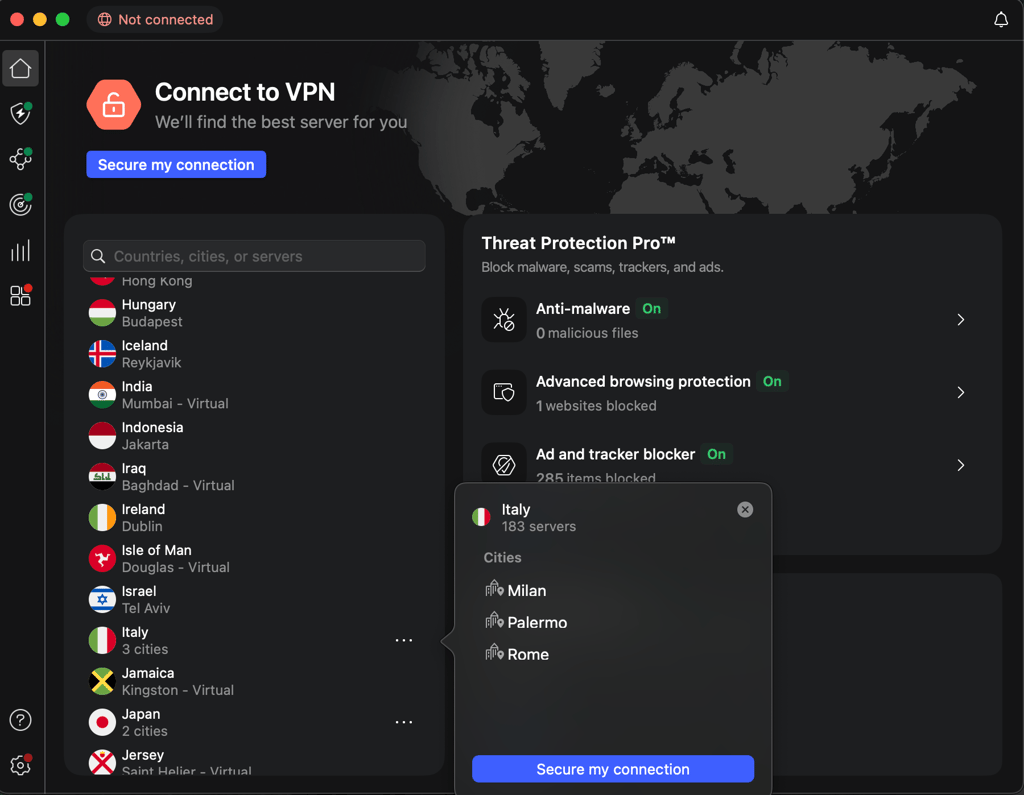Screen dimensions: 1024x795
Task: Open the notifications bell
Action: [1000, 20]
